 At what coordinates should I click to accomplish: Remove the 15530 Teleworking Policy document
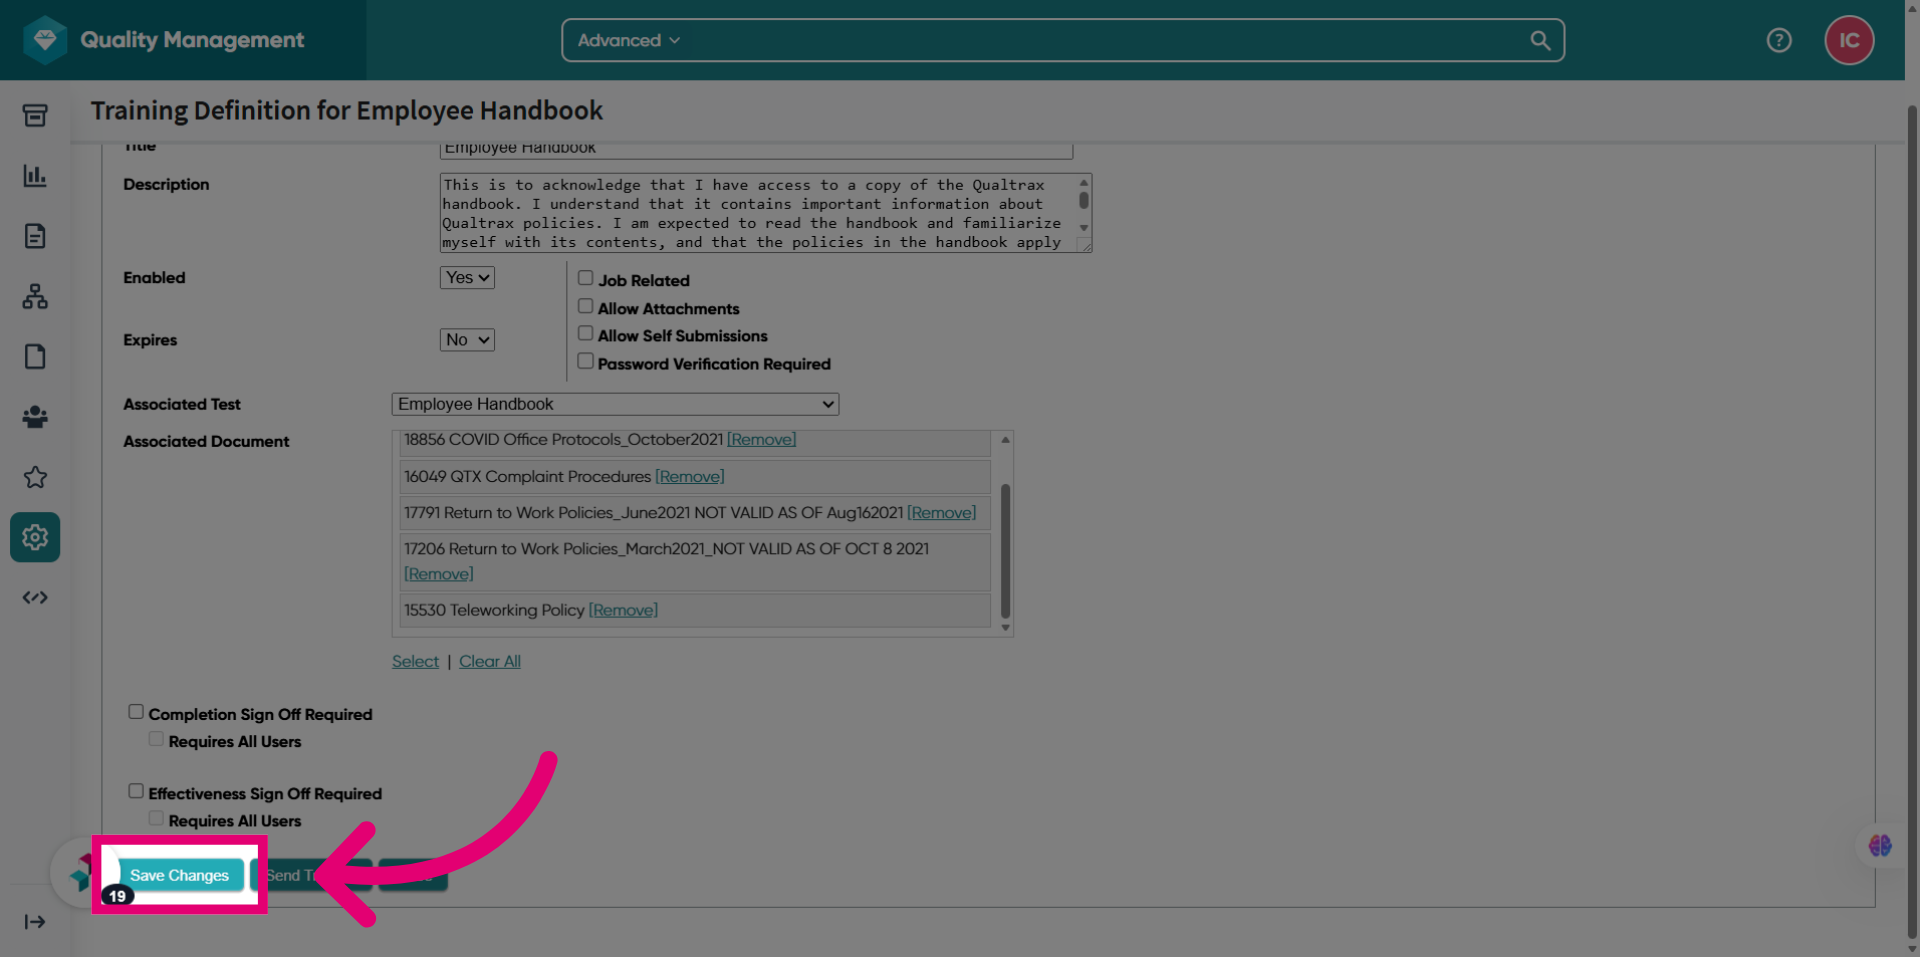623,610
